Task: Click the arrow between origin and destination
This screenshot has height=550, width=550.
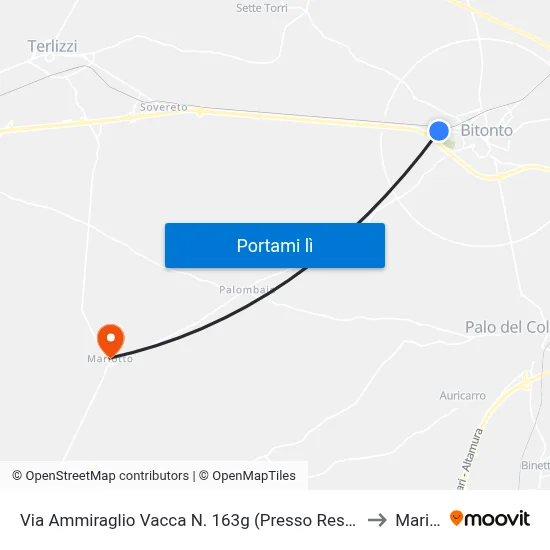Action: [x=377, y=520]
